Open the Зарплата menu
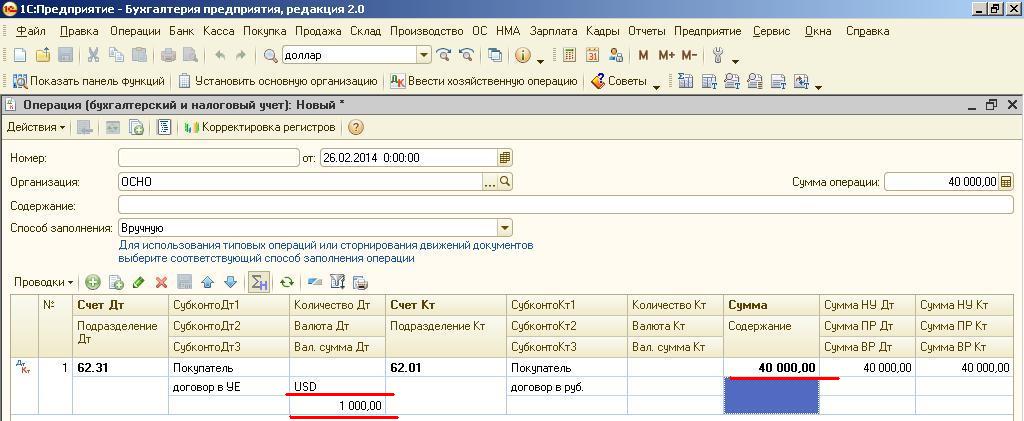The height and width of the screenshot is (421, 1024). coord(553,31)
